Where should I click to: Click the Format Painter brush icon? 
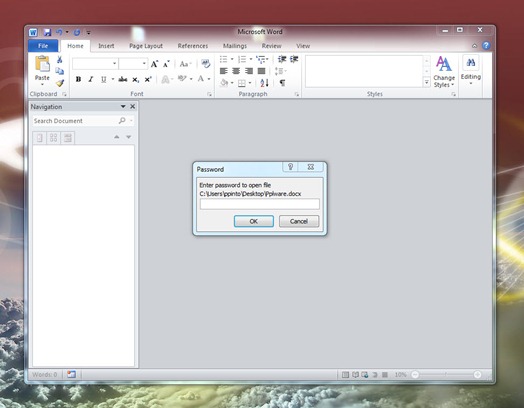[60, 83]
